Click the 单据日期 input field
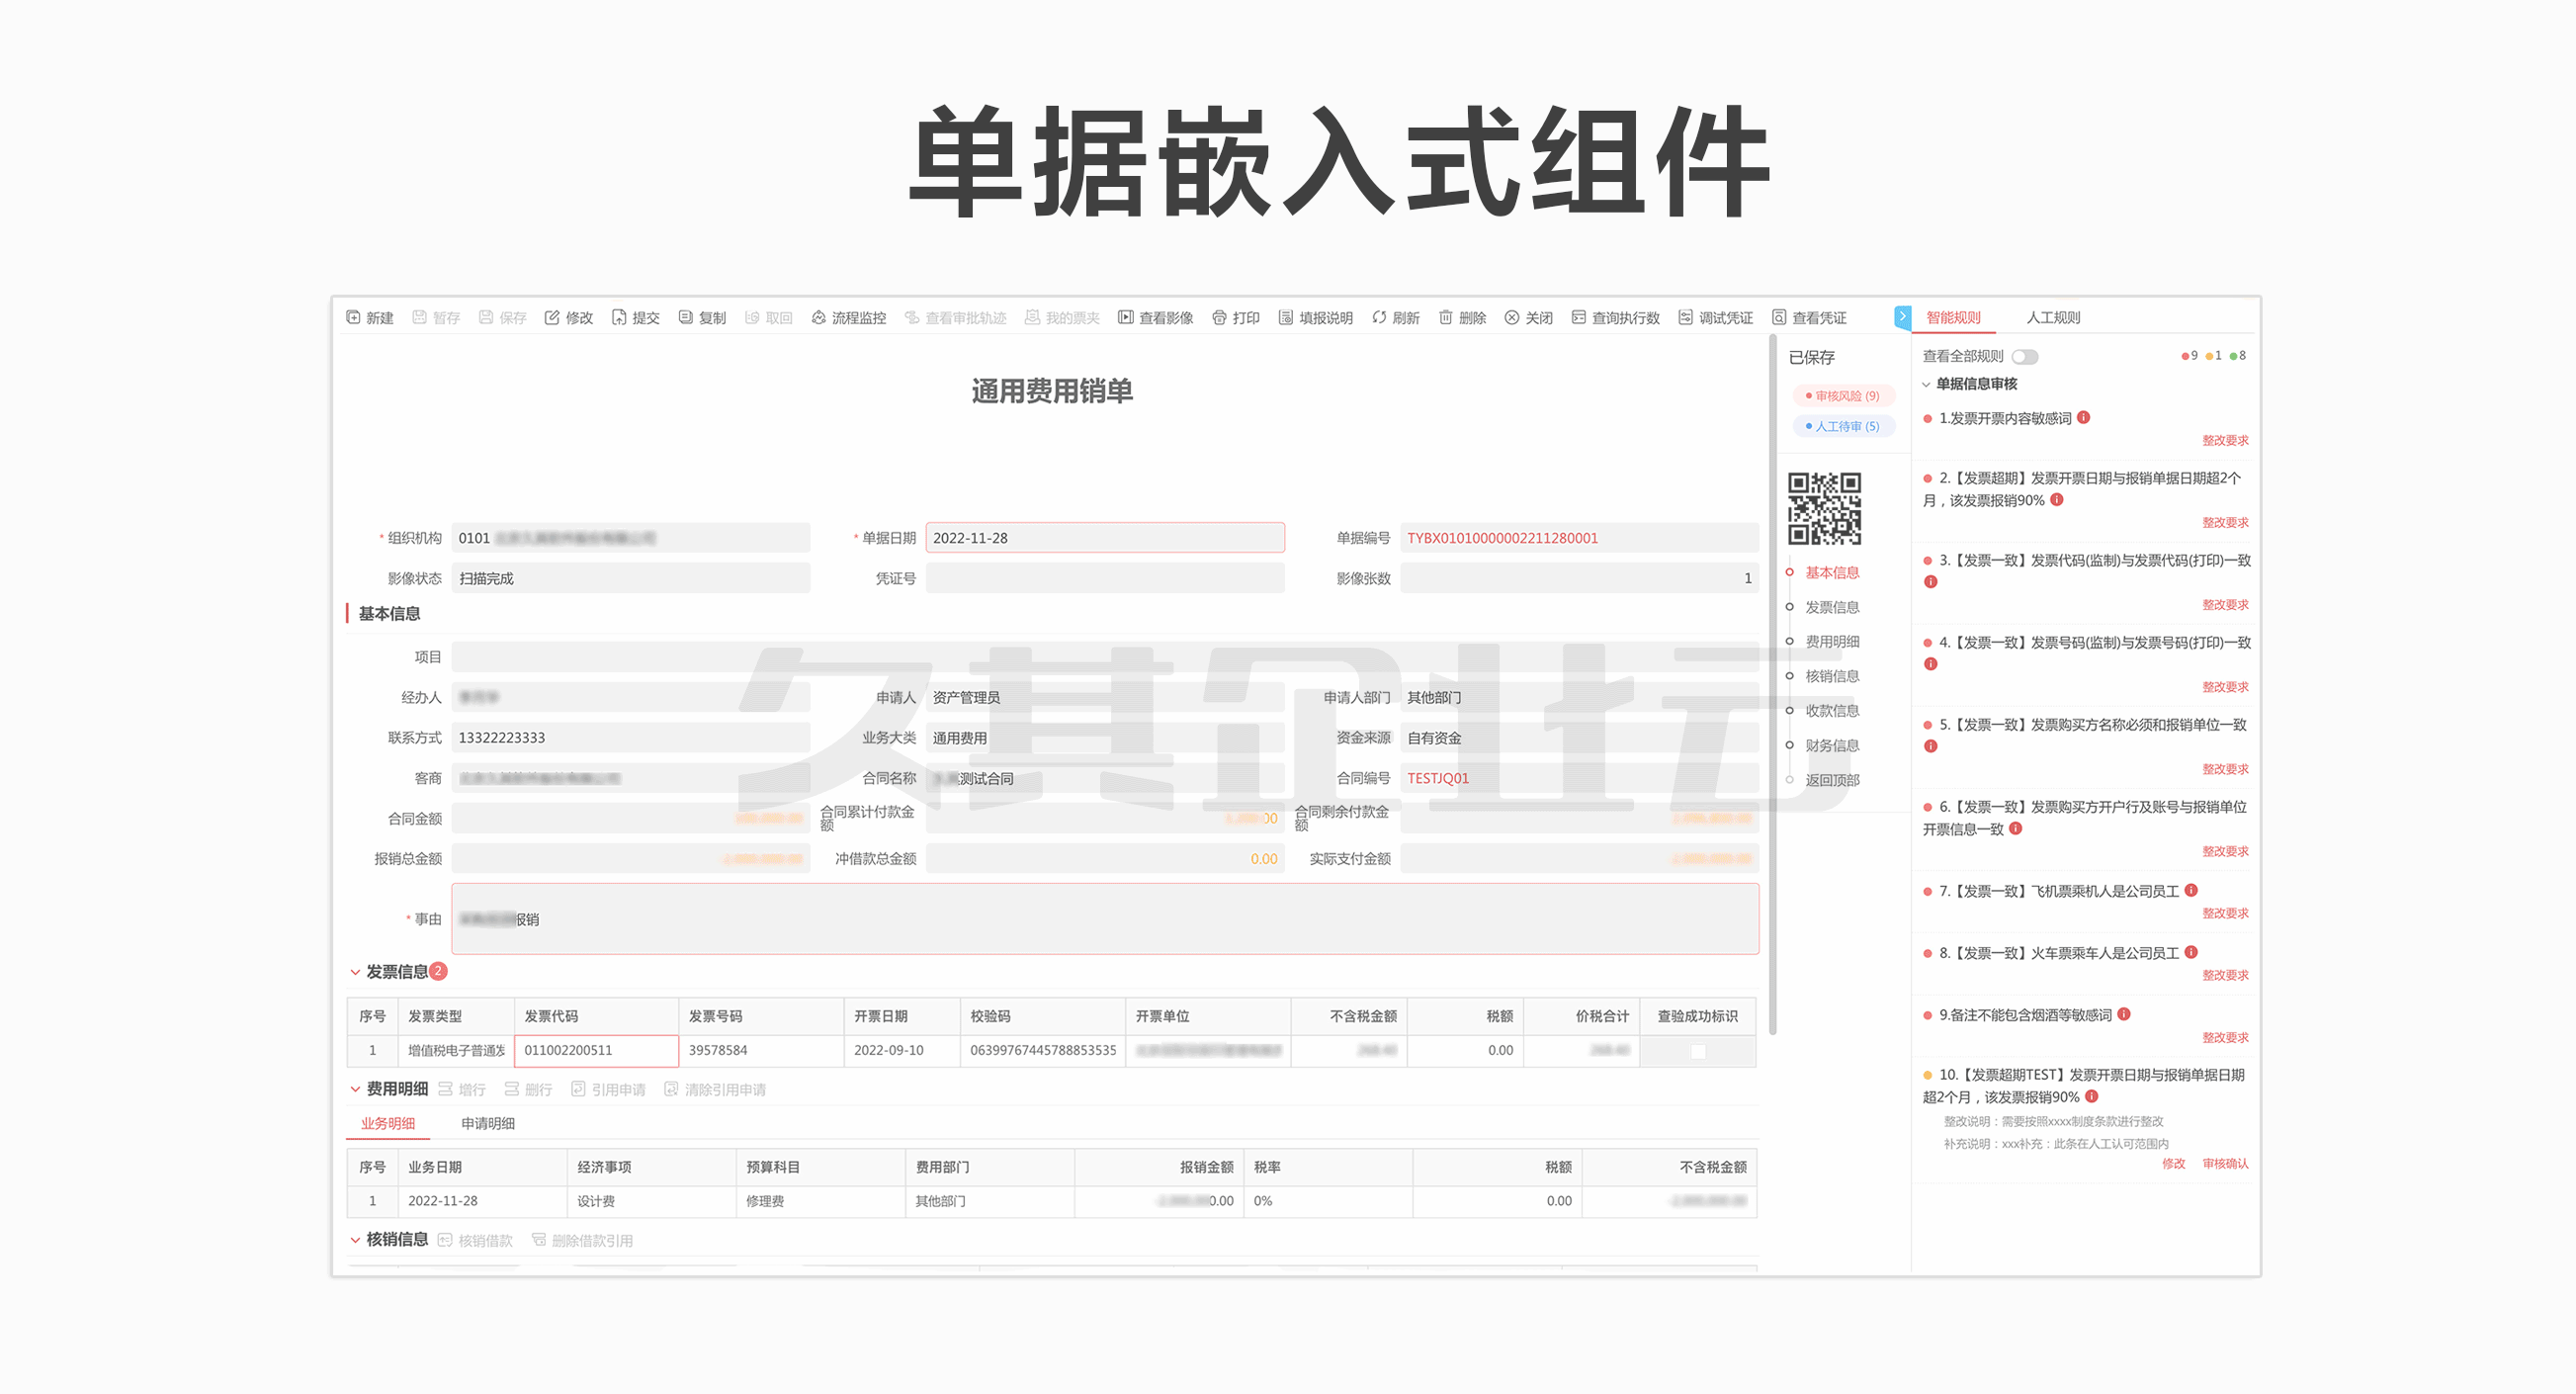This screenshot has width=2576, height=1394. pos(1104,538)
